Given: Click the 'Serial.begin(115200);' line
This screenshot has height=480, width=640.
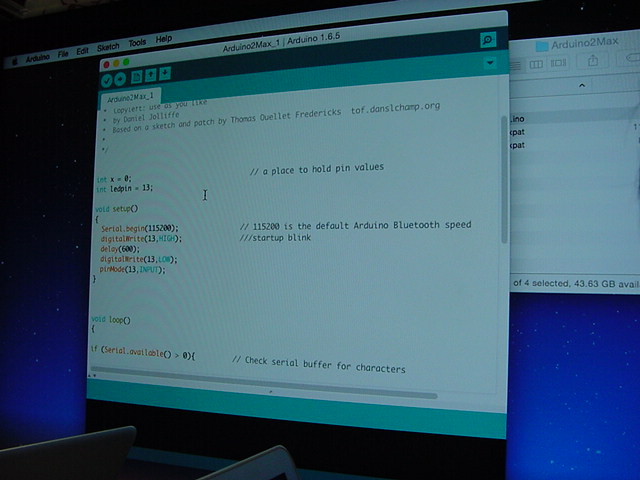Looking at the screenshot, I should point(140,229).
